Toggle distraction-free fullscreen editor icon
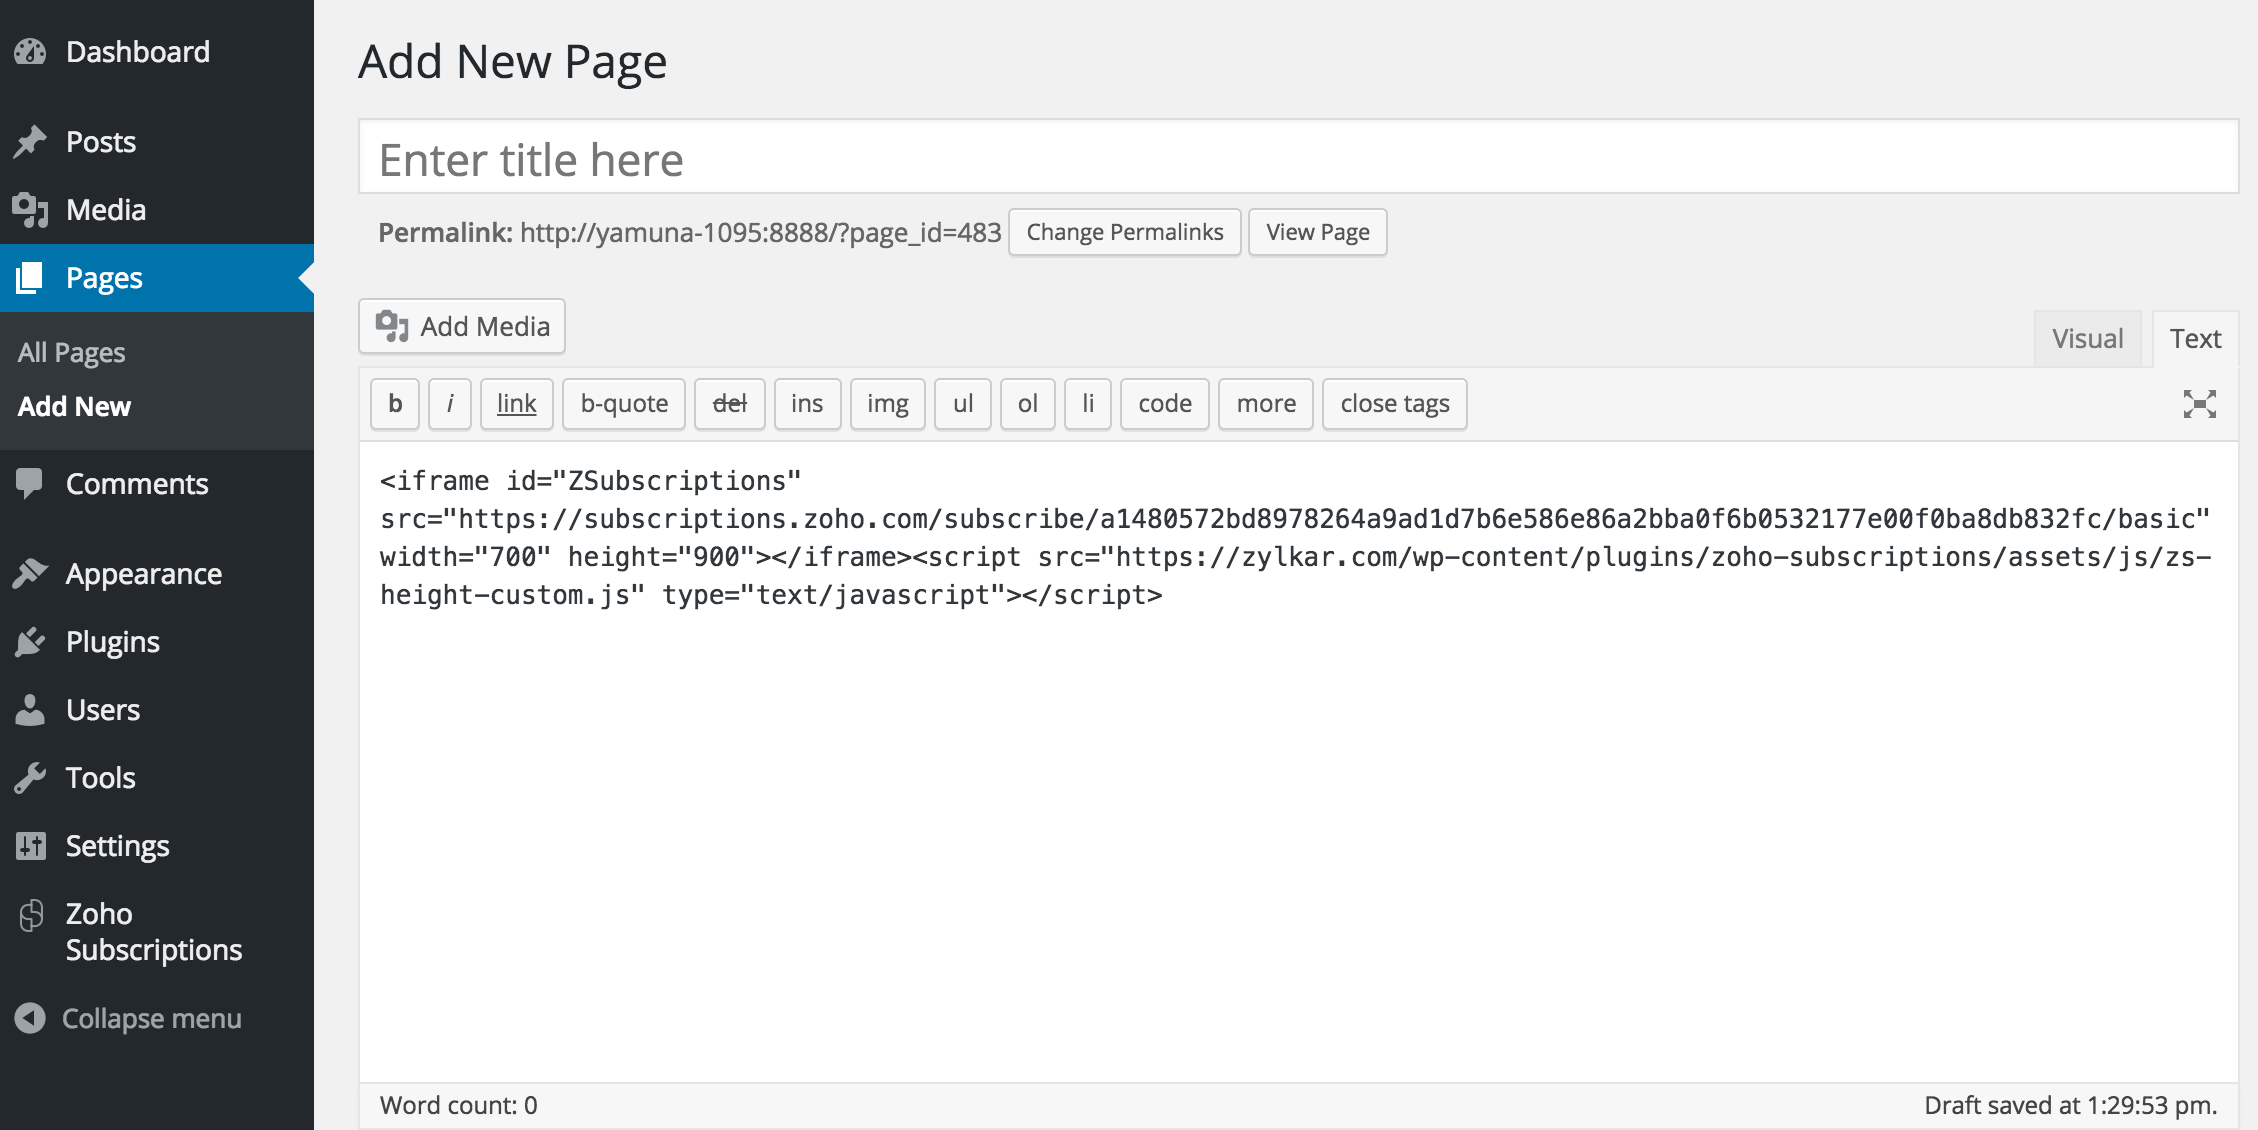 tap(2199, 404)
